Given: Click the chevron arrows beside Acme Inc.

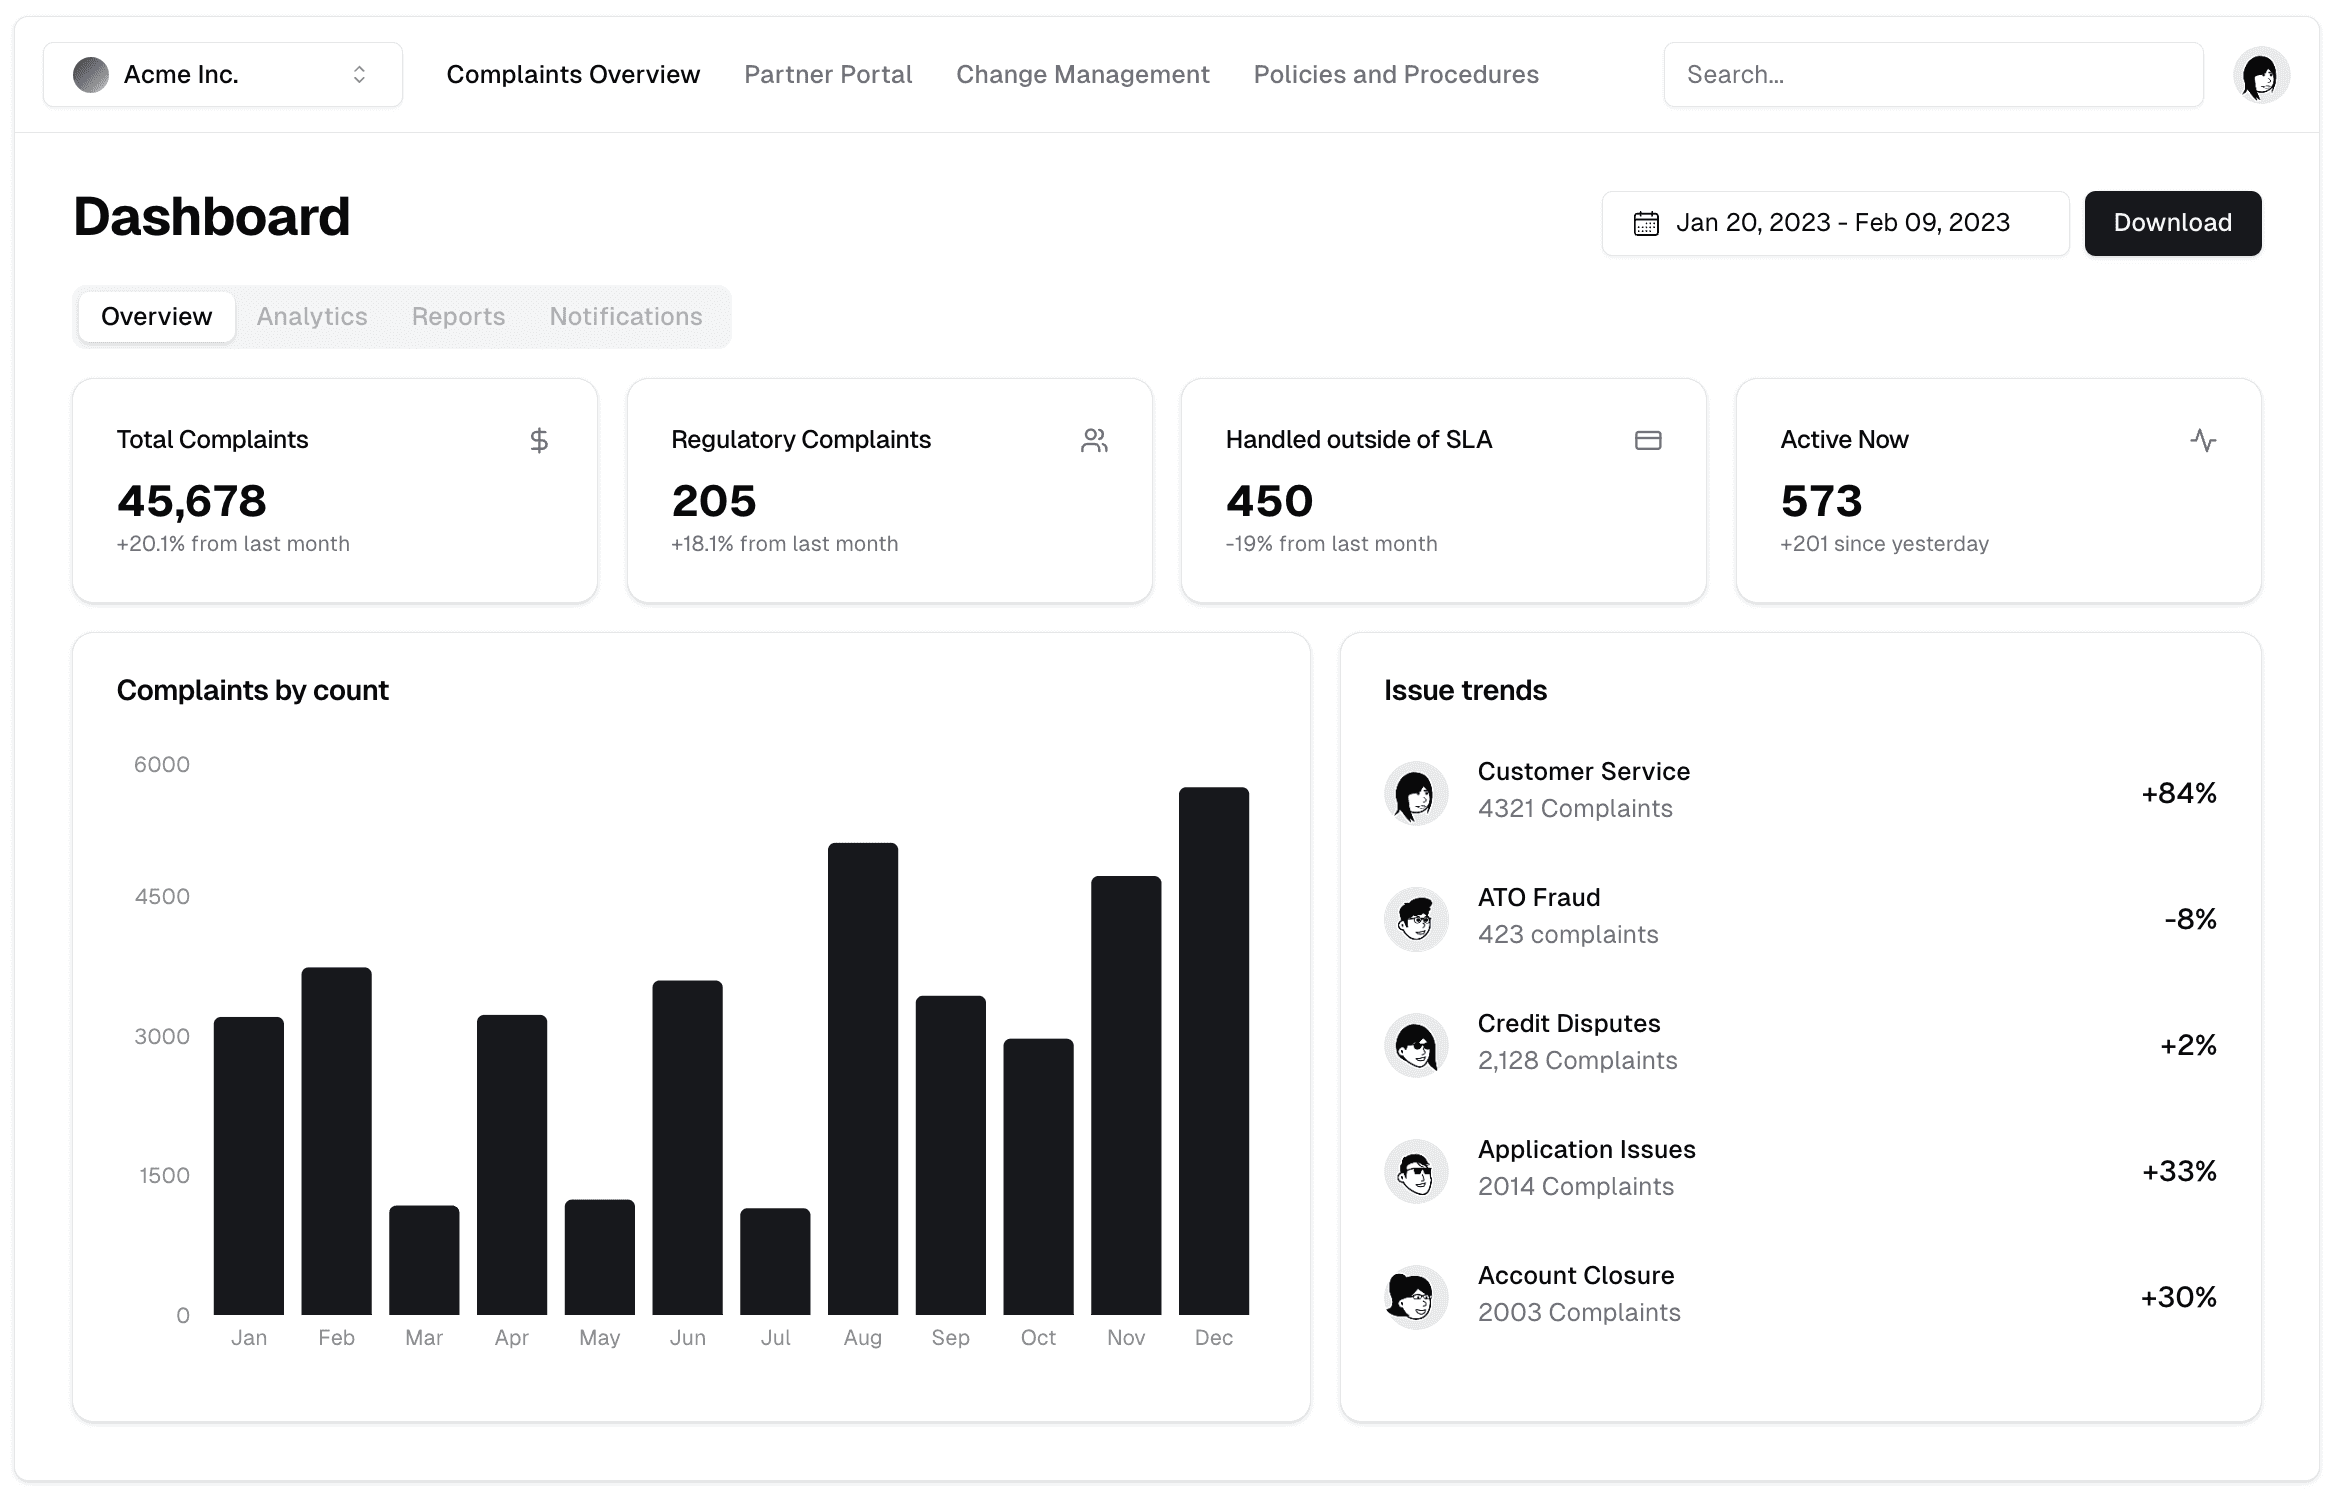Looking at the screenshot, I should pos(359,75).
